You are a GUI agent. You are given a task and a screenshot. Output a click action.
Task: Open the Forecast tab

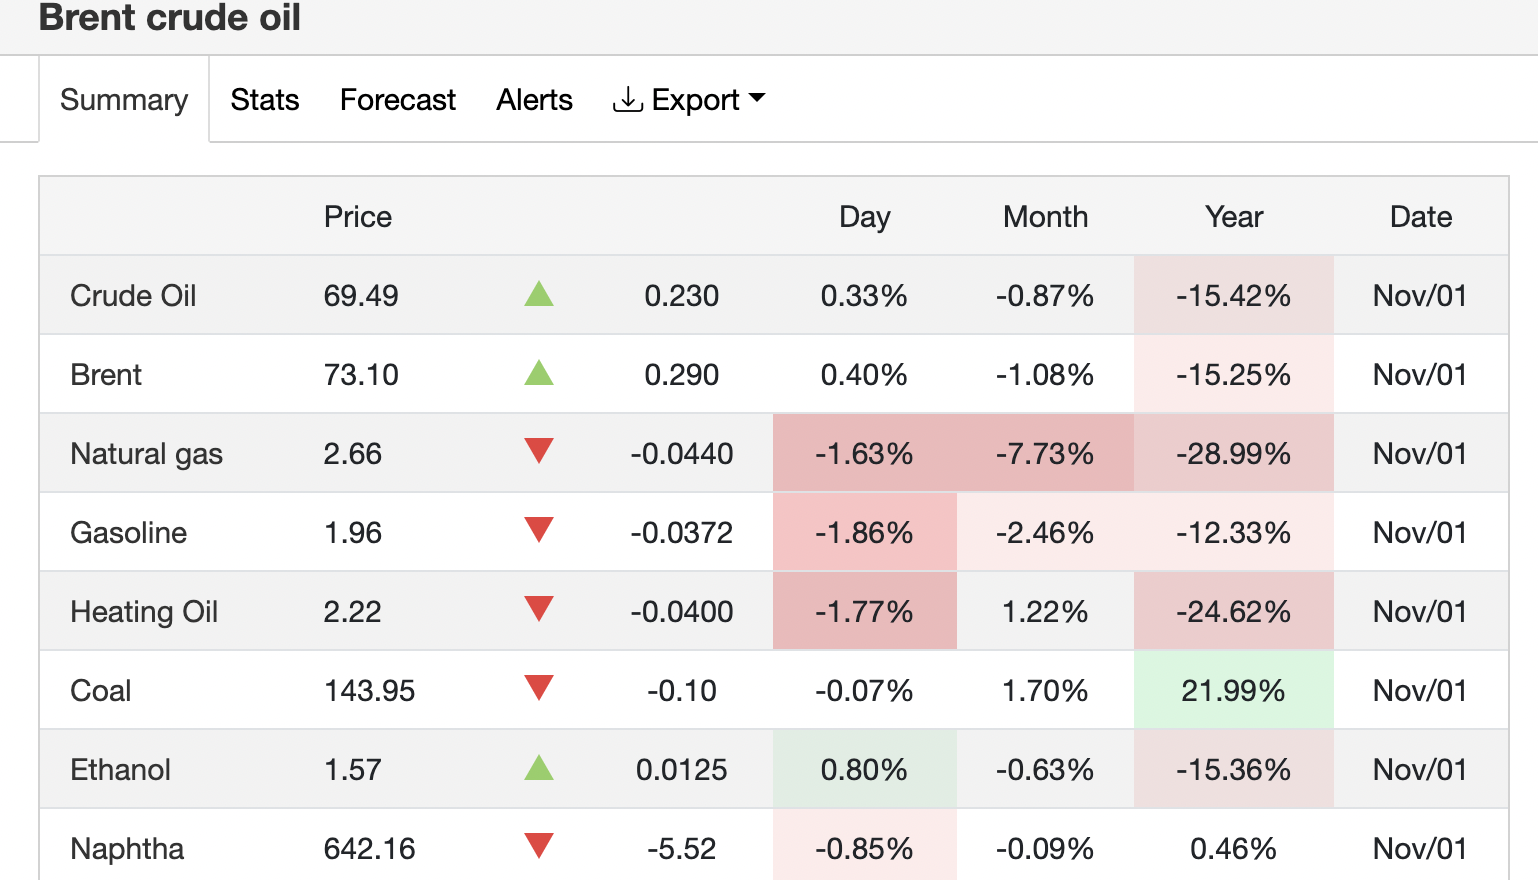coord(398,100)
